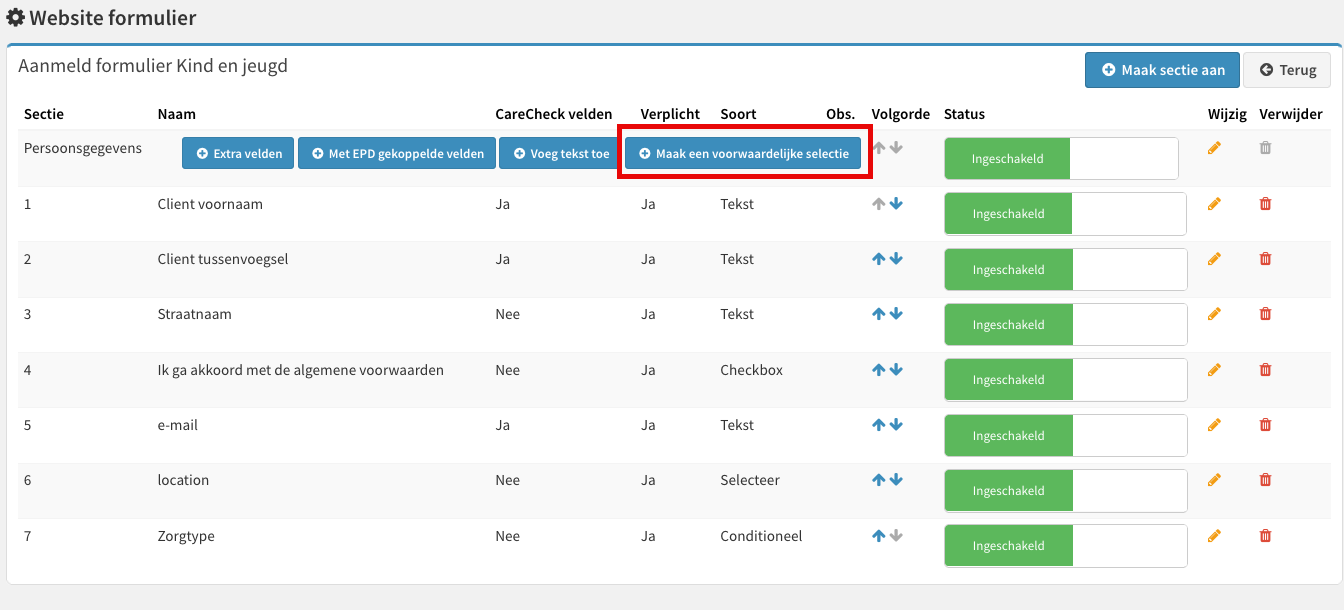Move e-mail field down with arrow
Image resolution: width=1344 pixels, height=610 pixels.
point(896,425)
